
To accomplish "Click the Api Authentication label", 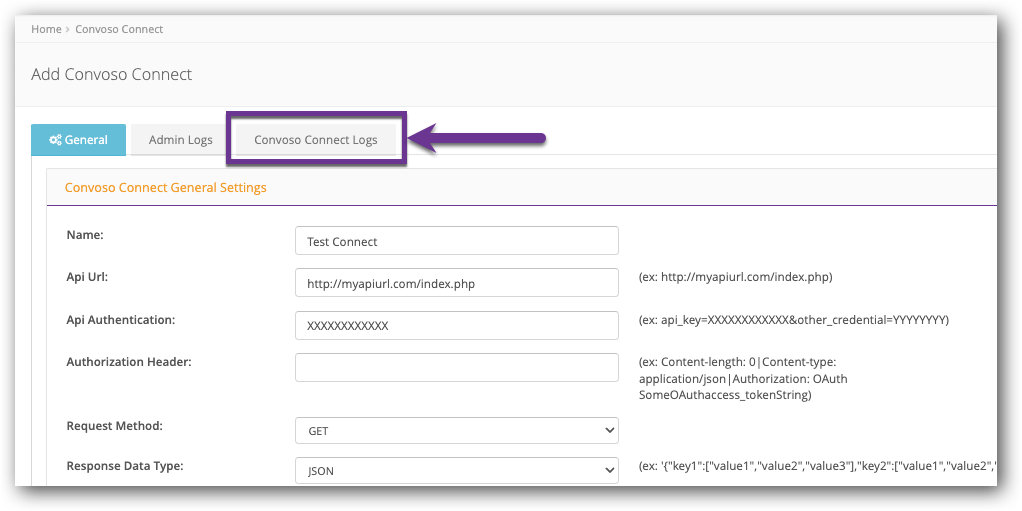I will (x=121, y=319).
